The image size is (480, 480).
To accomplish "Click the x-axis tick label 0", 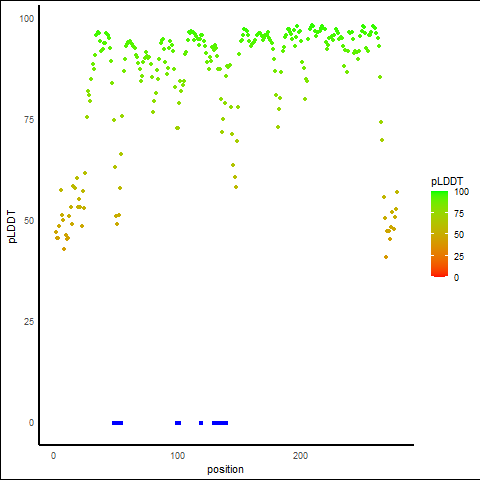I will pos(53,456).
